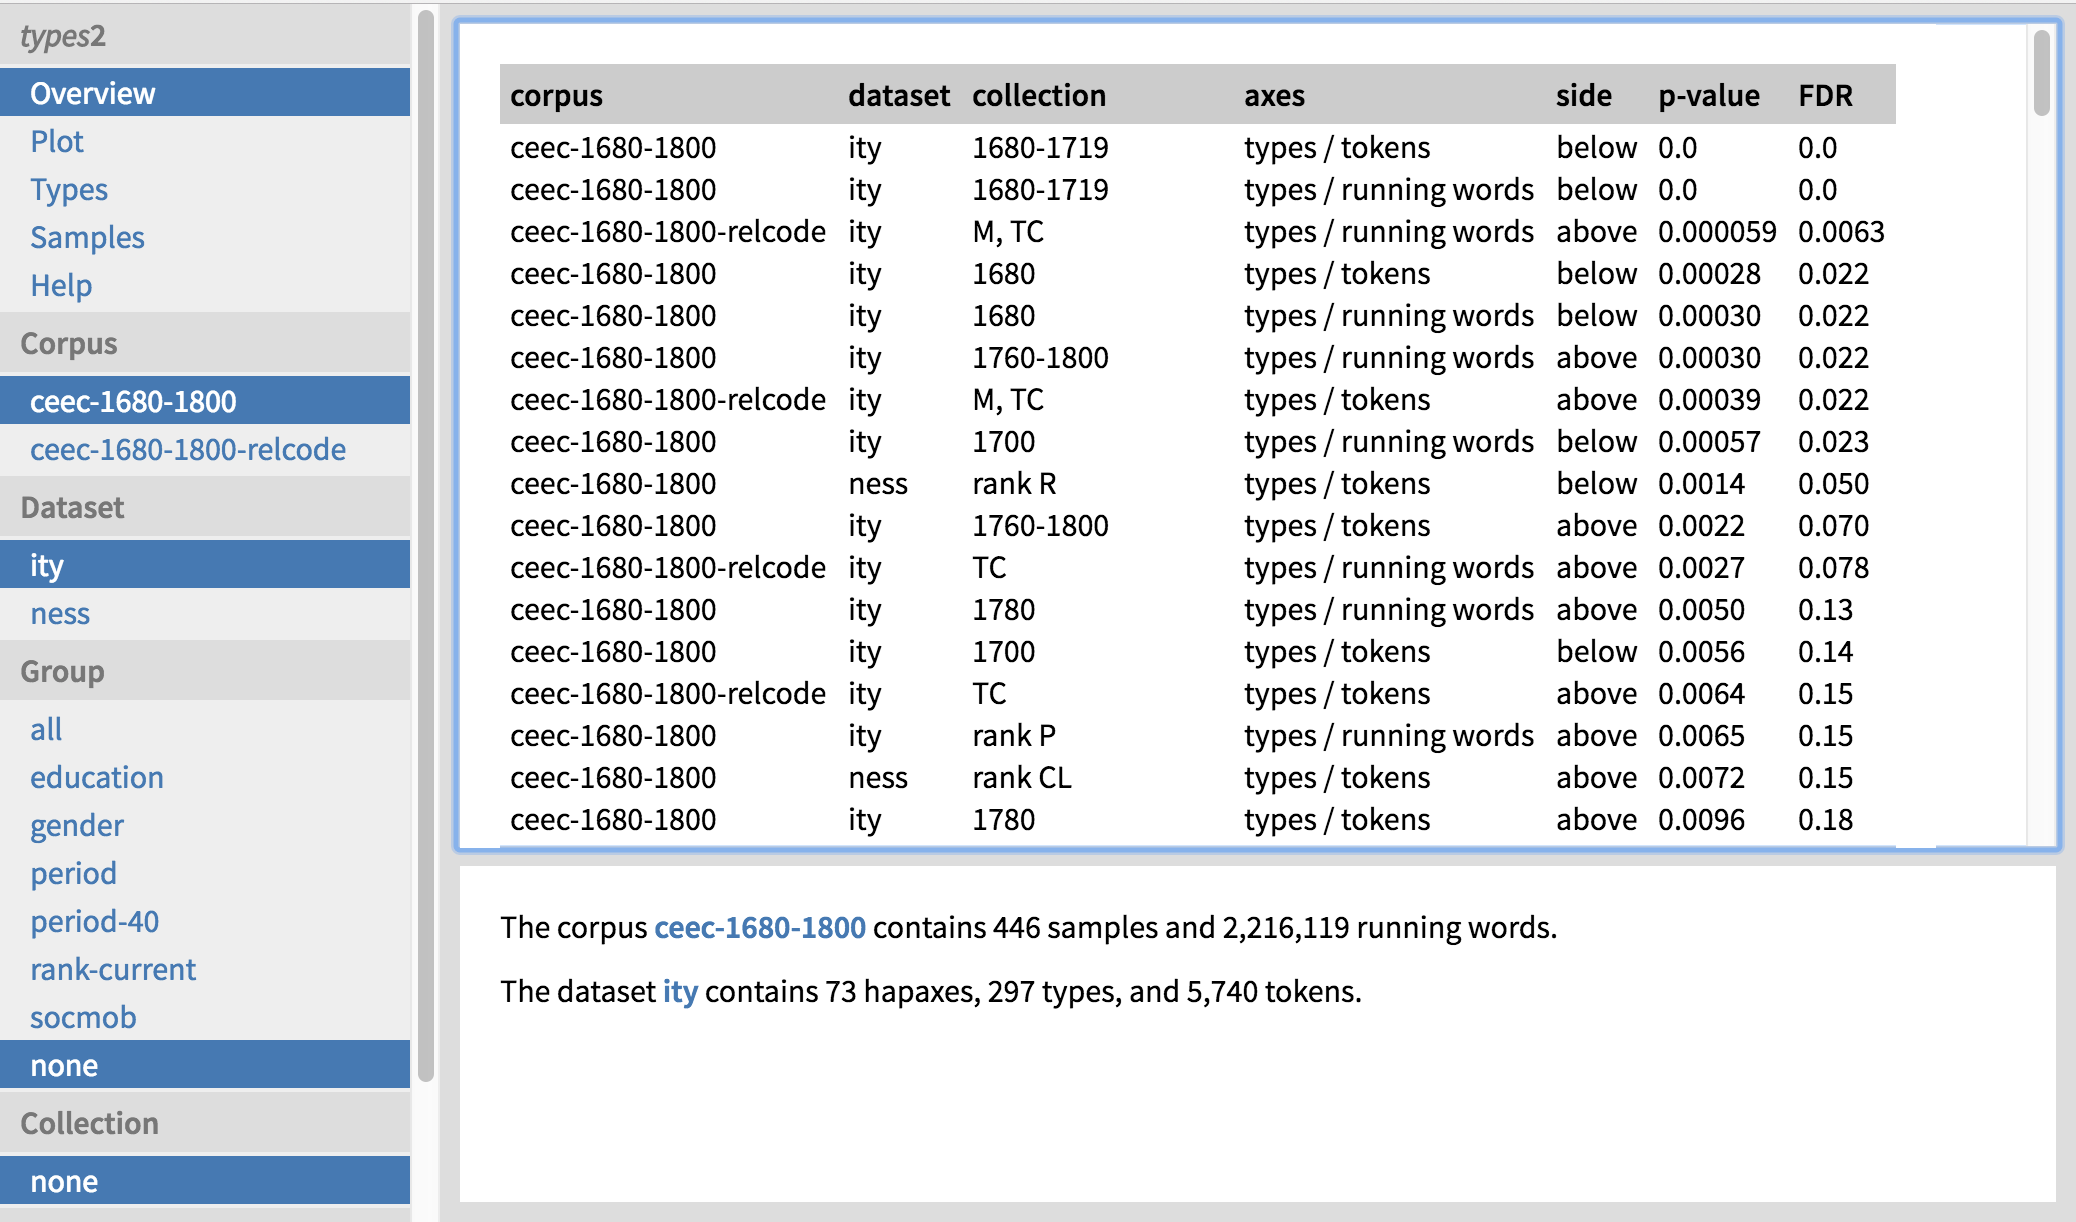
Task: Click the 'collection' column header
Action: pos(1039,95)
